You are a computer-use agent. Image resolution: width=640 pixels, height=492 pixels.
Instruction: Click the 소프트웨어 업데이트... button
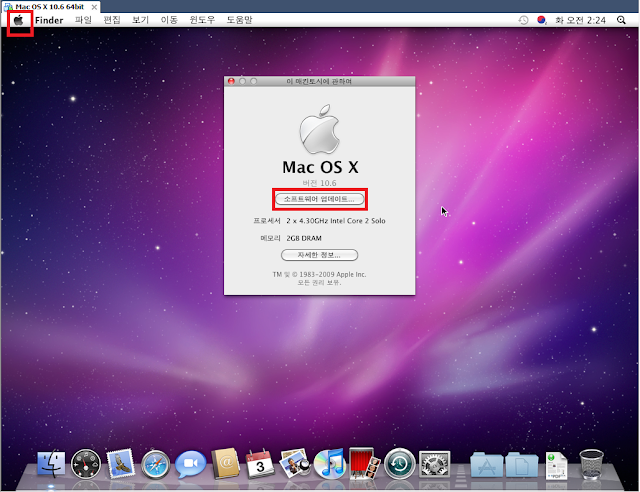(x=320, y=199)
